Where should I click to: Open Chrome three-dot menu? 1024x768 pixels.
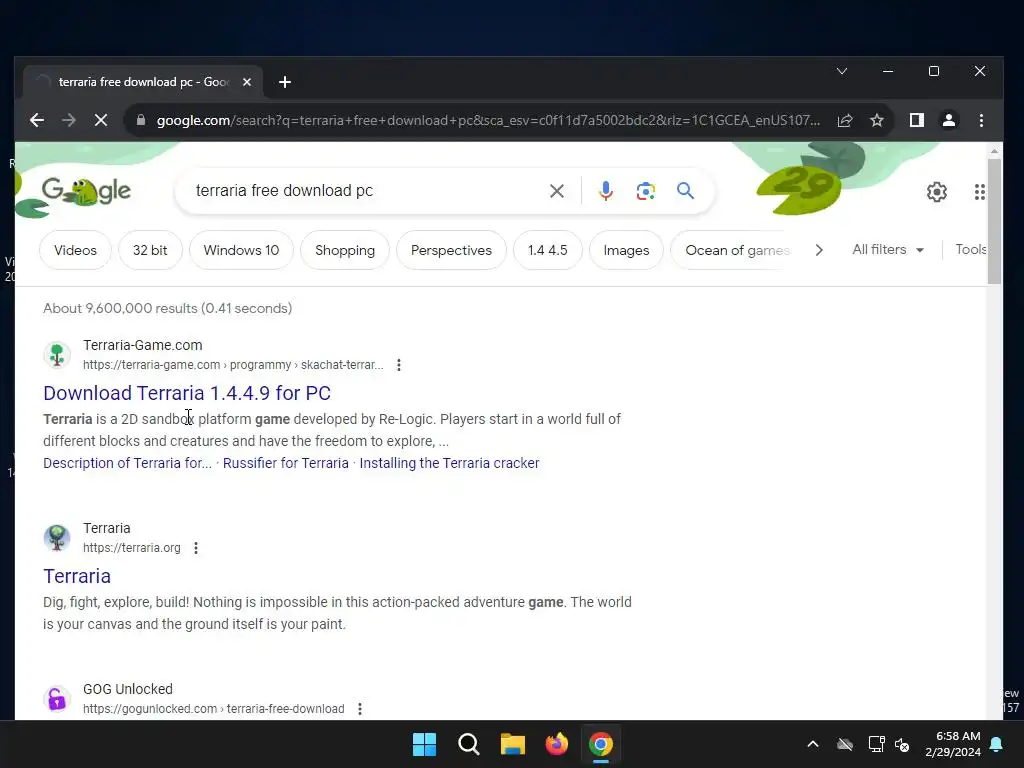(x=981, y=120)
